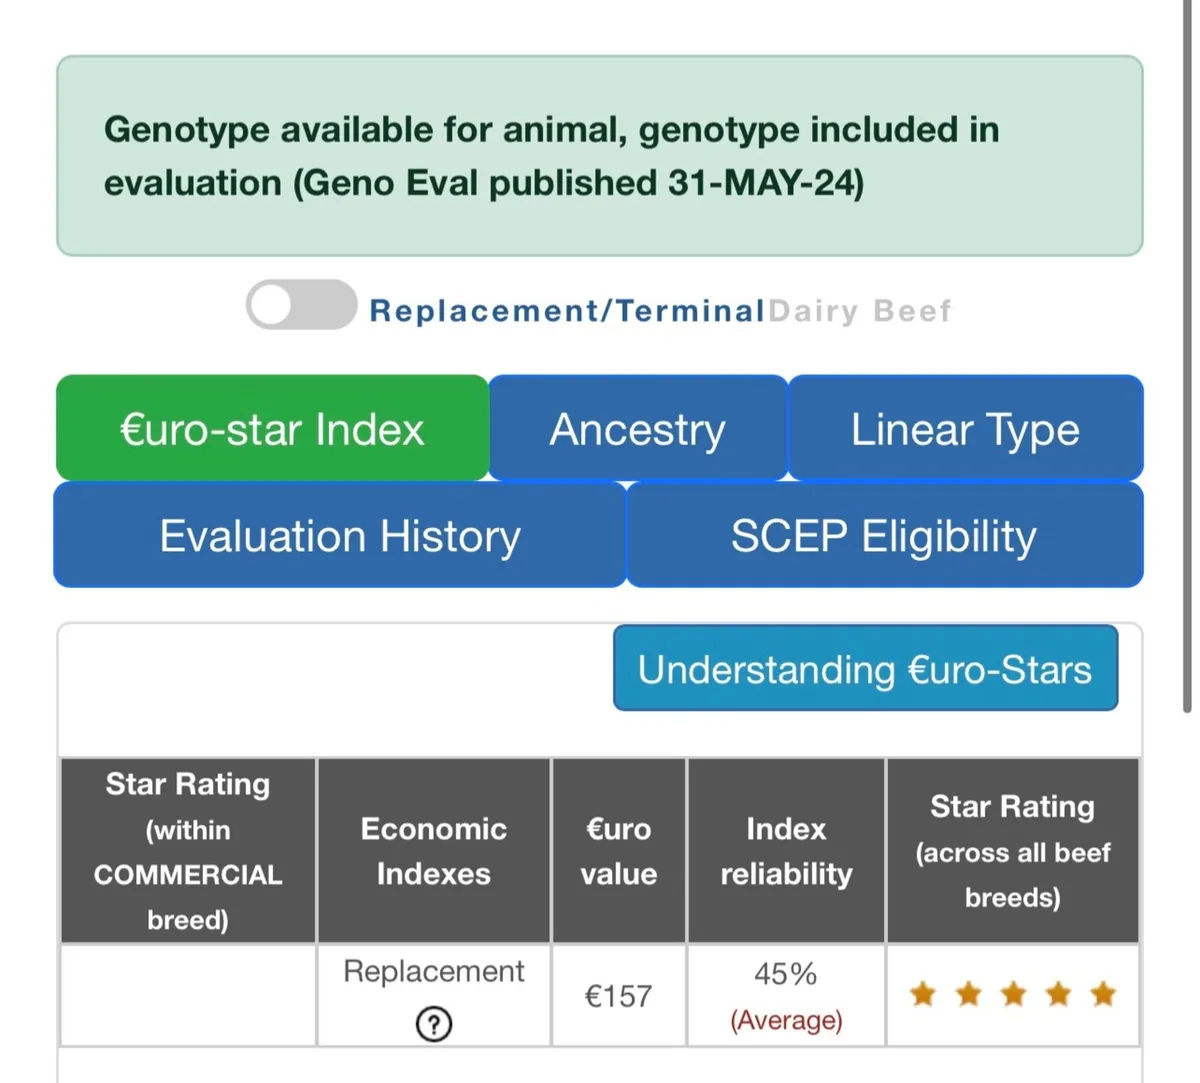Go to the SCEP Eligibility tab
The height and width of the screenshot is (1083, 1200).
(x=884, y=536)
